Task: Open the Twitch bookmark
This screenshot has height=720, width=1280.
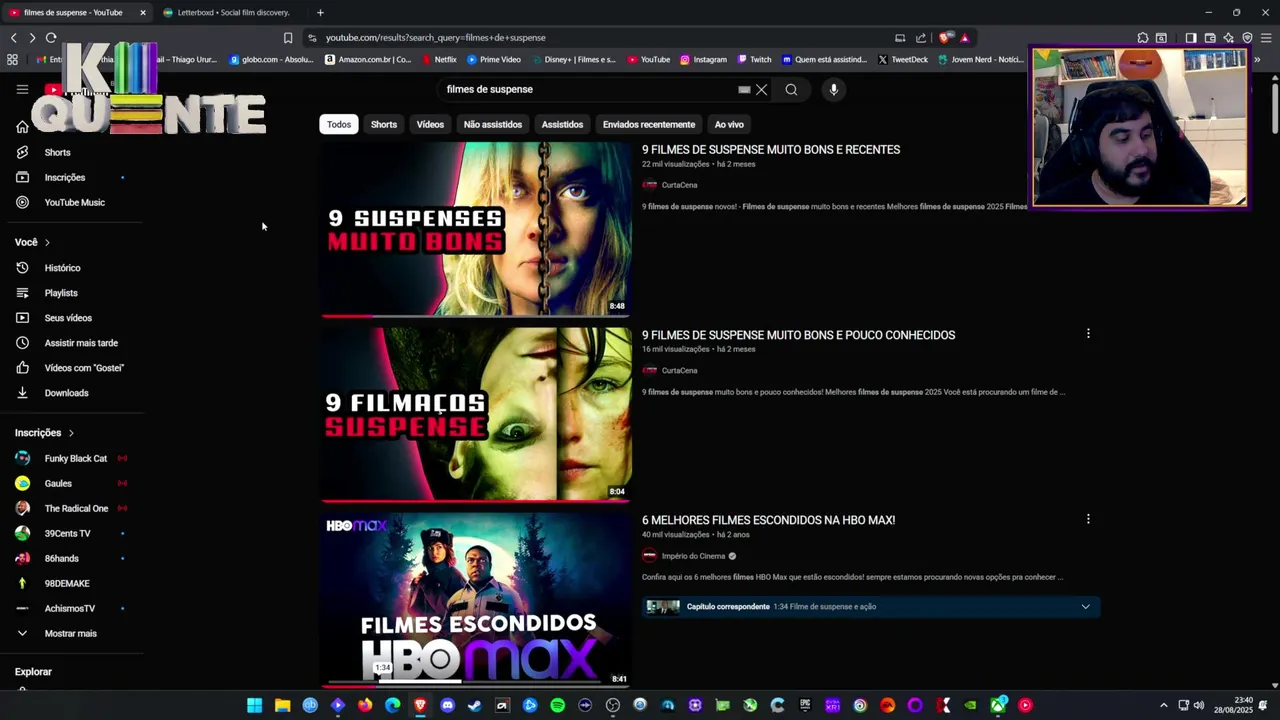Action: [754, 59]
